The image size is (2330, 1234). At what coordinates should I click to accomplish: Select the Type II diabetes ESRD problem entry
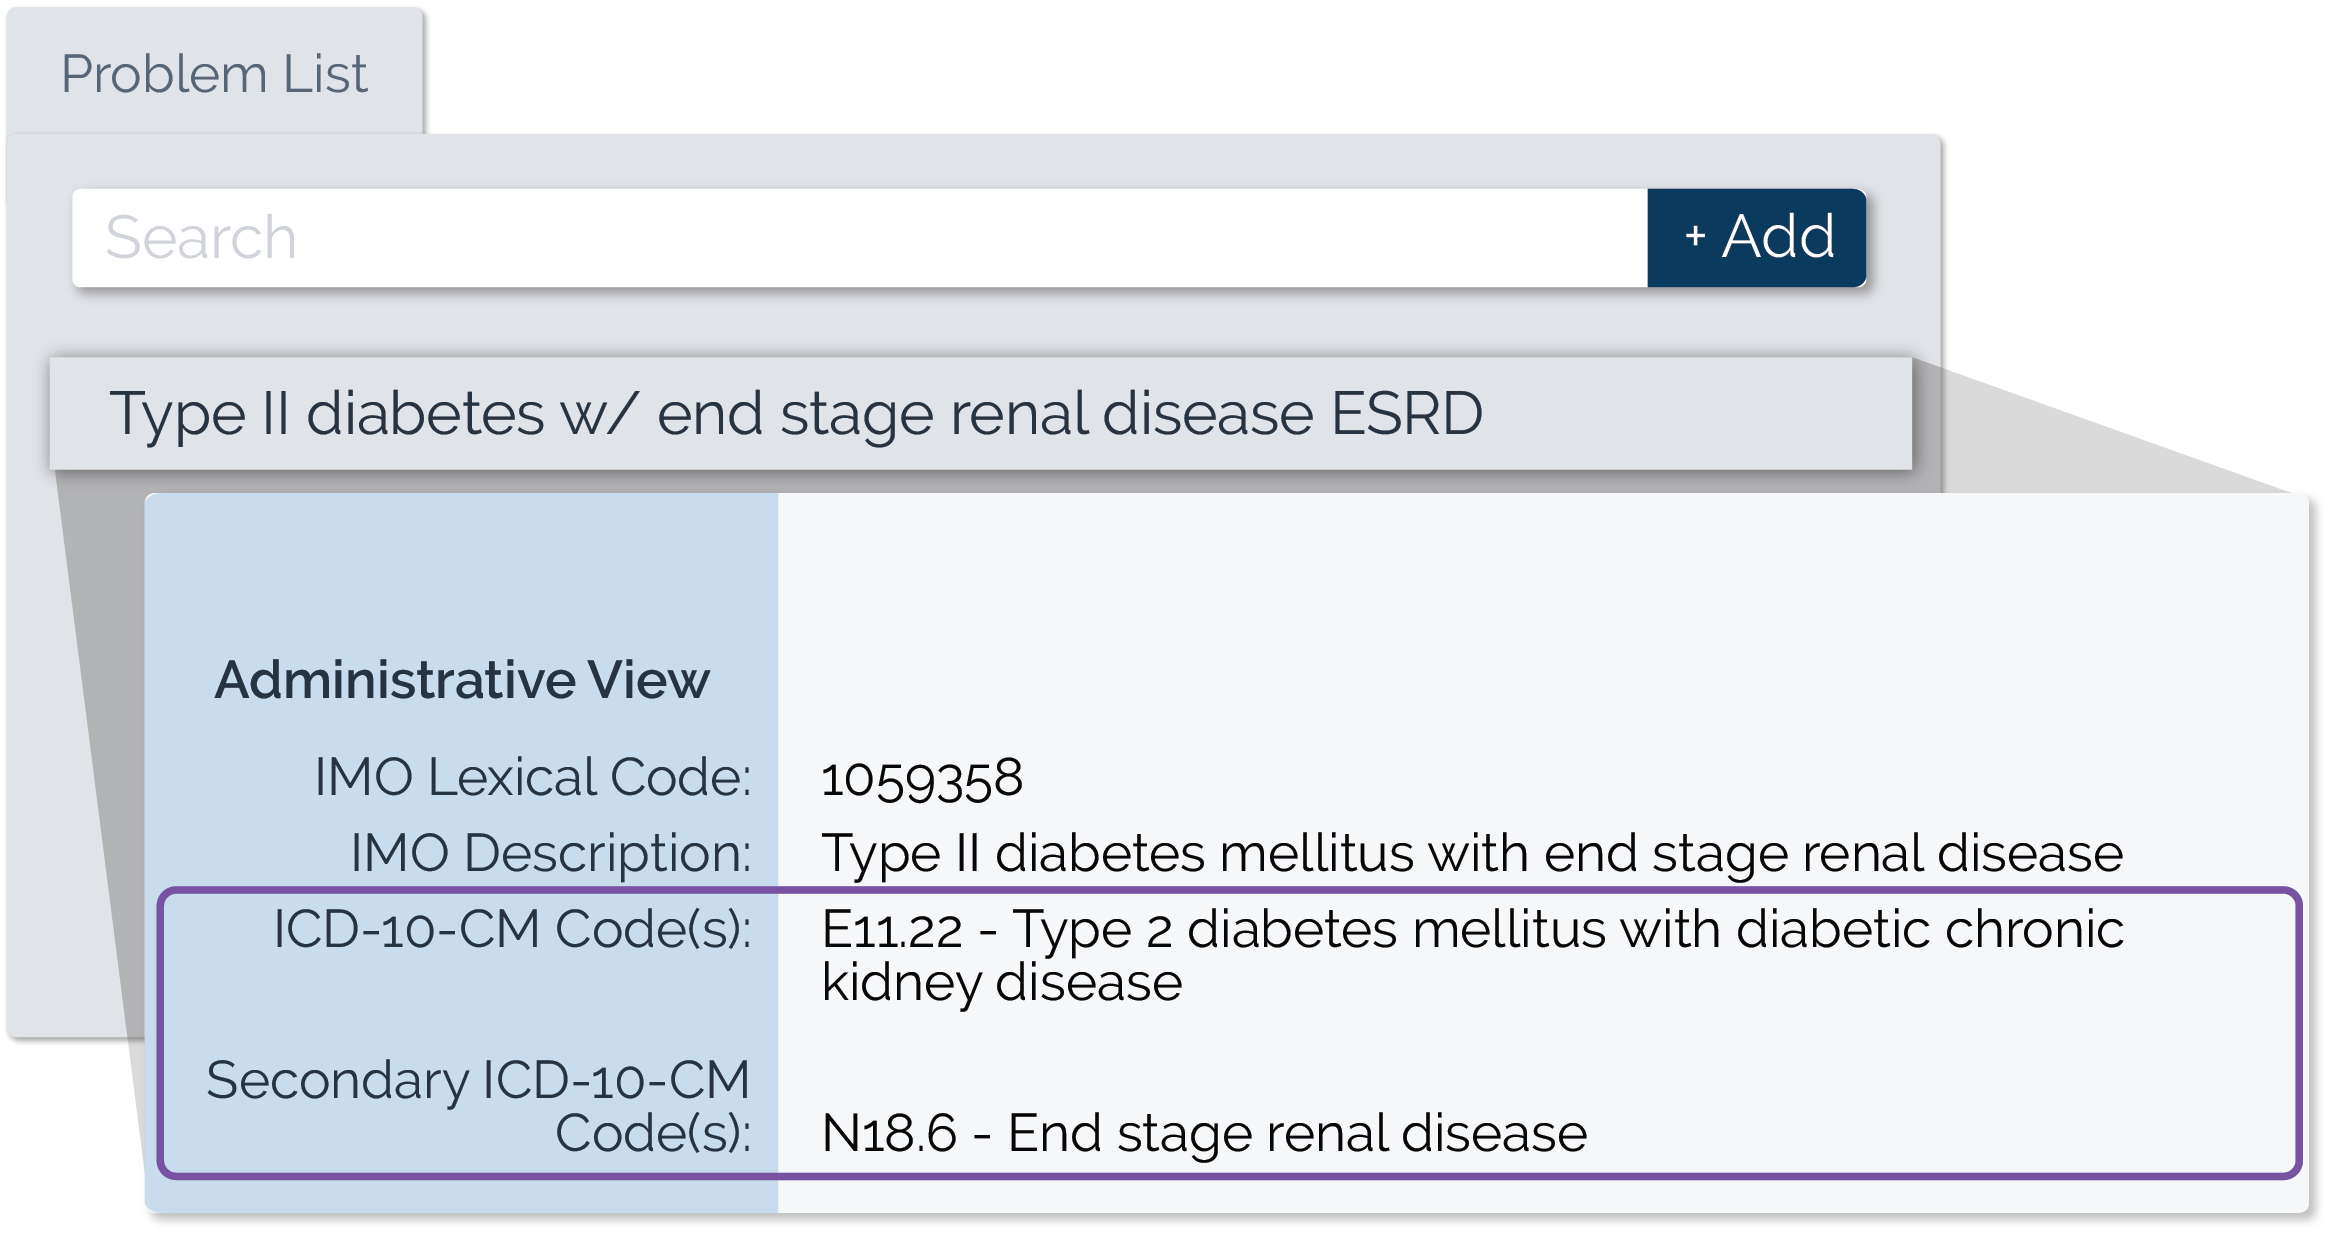click(x=980, y=414)
